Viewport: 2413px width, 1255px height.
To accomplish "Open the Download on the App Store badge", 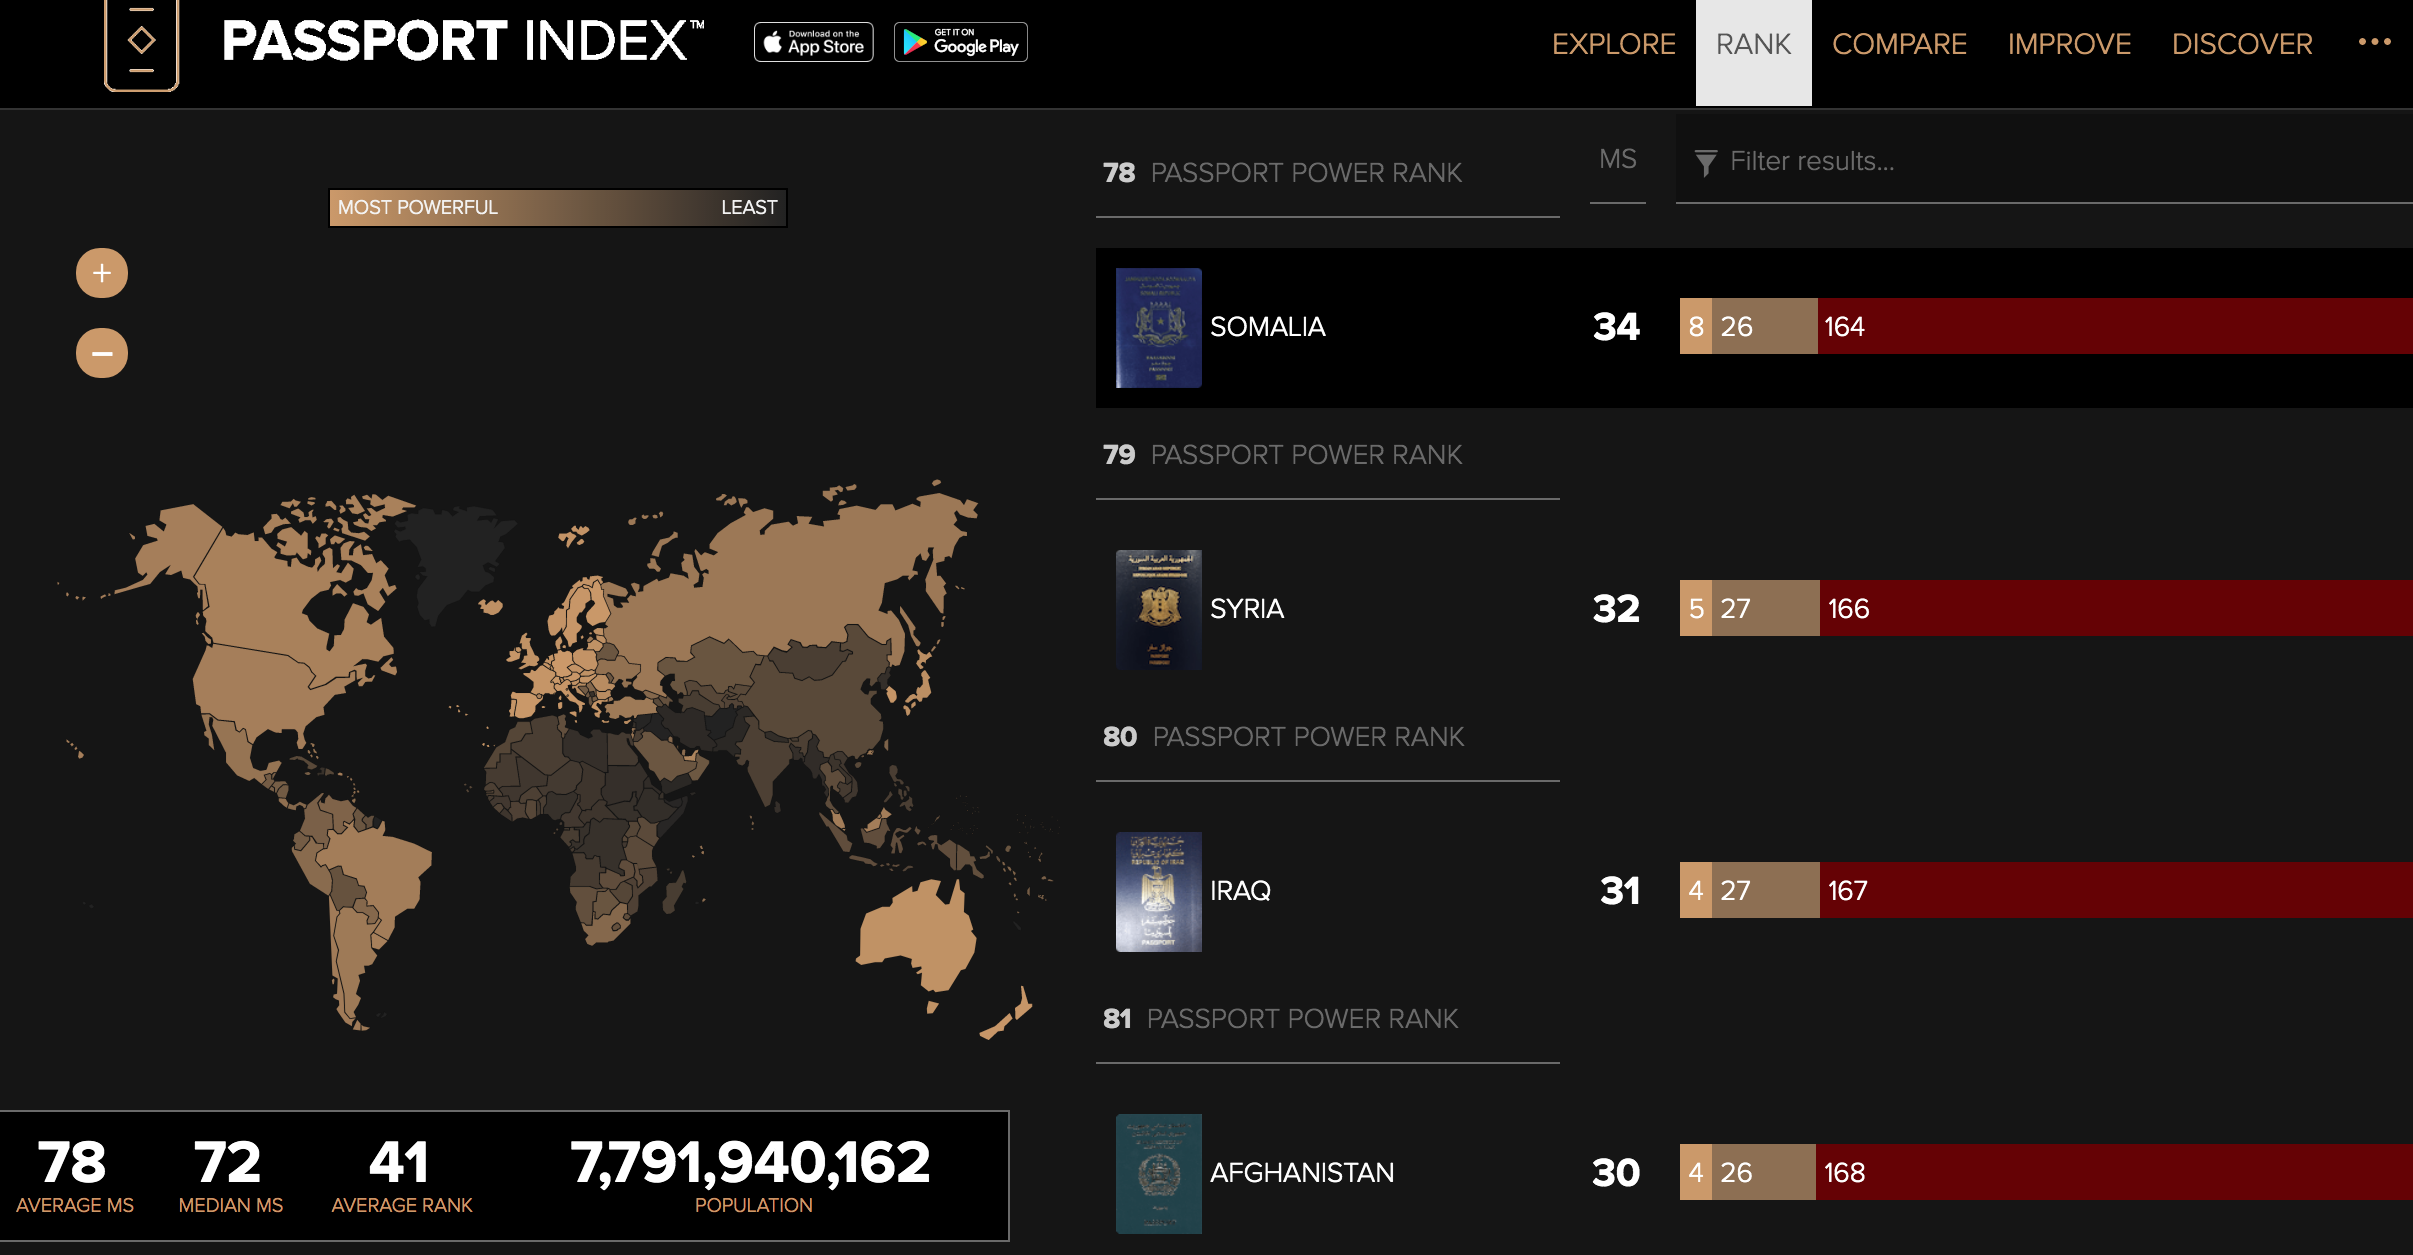I will click(x=813, y=42).
